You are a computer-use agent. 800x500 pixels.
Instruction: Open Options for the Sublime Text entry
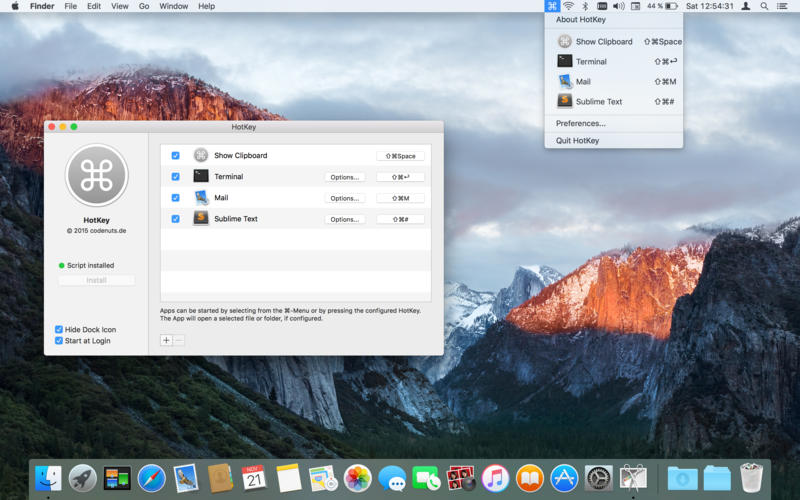click(x=344, y=219)
